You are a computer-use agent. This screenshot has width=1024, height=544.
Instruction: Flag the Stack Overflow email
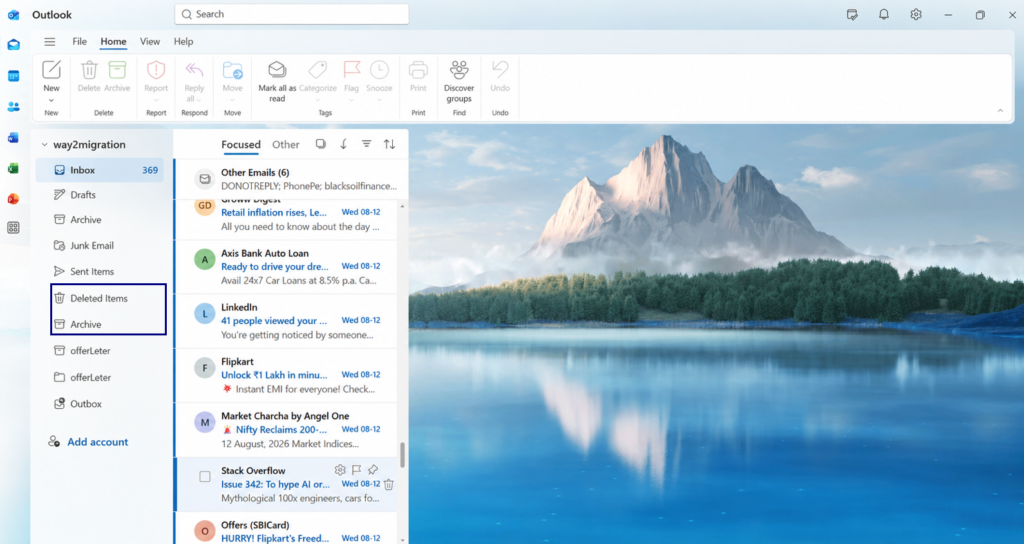[x=357, y=470]
